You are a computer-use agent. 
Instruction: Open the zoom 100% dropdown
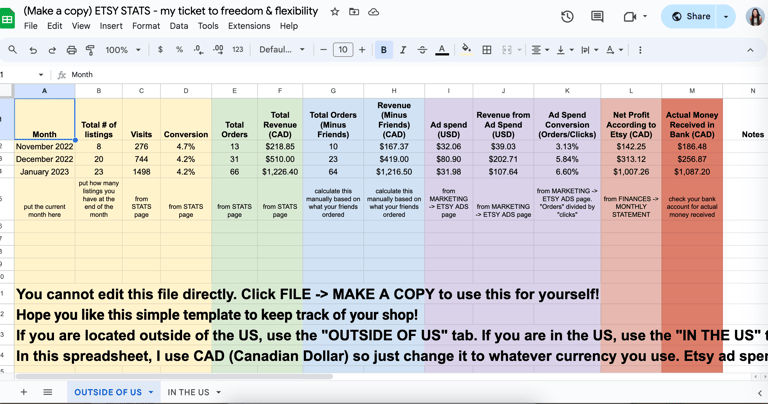pyautogui.click(x=123, y=50)
